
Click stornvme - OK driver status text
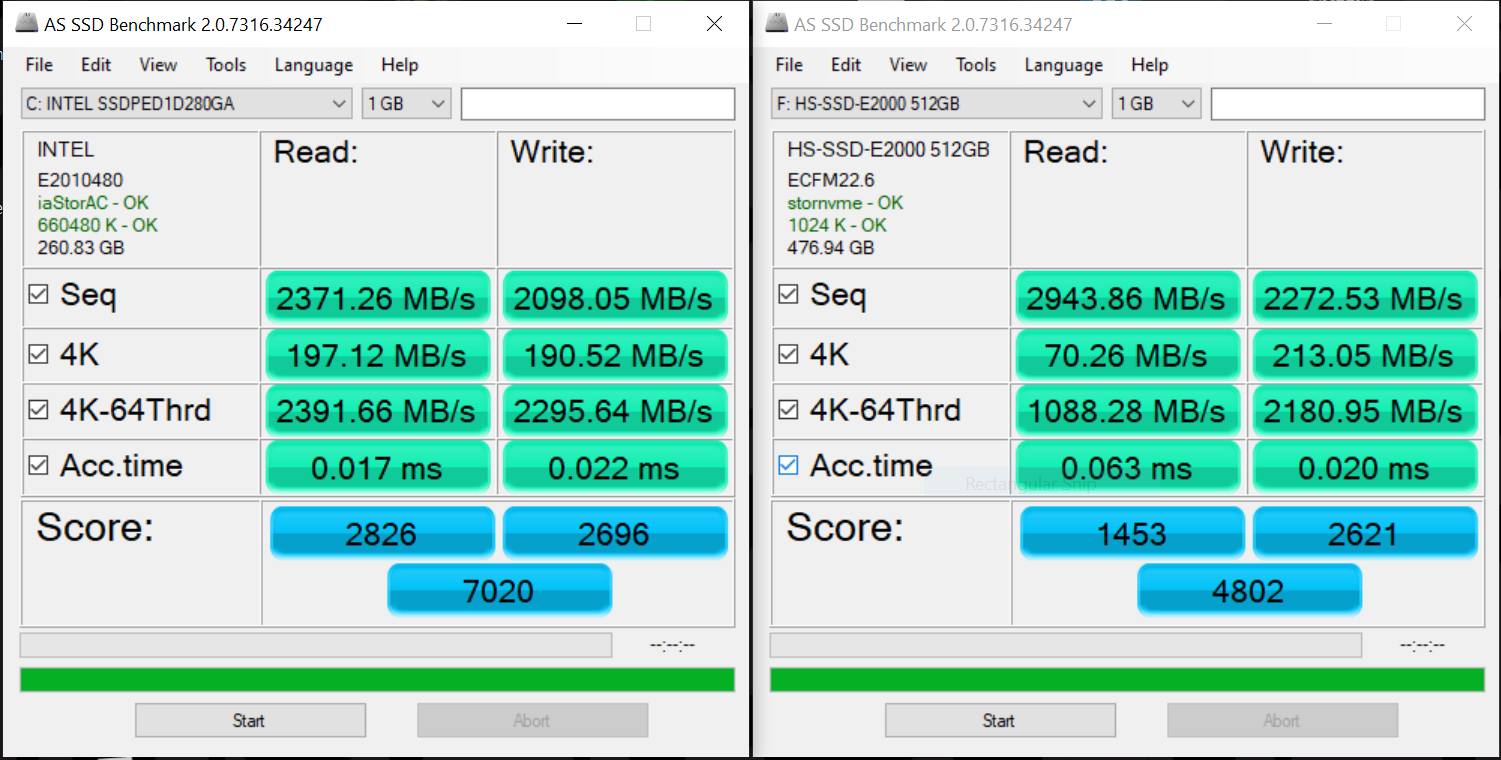point(845,203)
